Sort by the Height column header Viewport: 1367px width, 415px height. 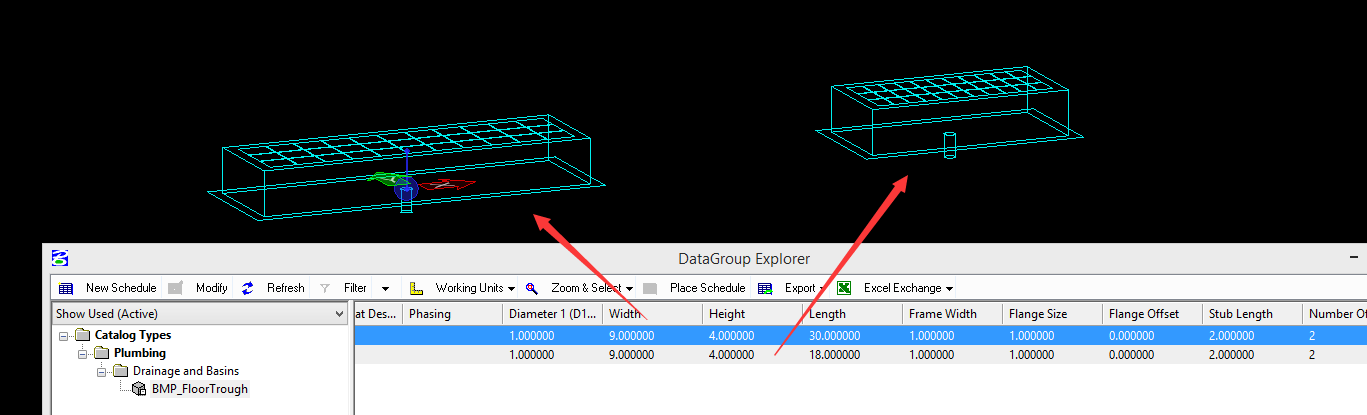click(x=752, y=314)
